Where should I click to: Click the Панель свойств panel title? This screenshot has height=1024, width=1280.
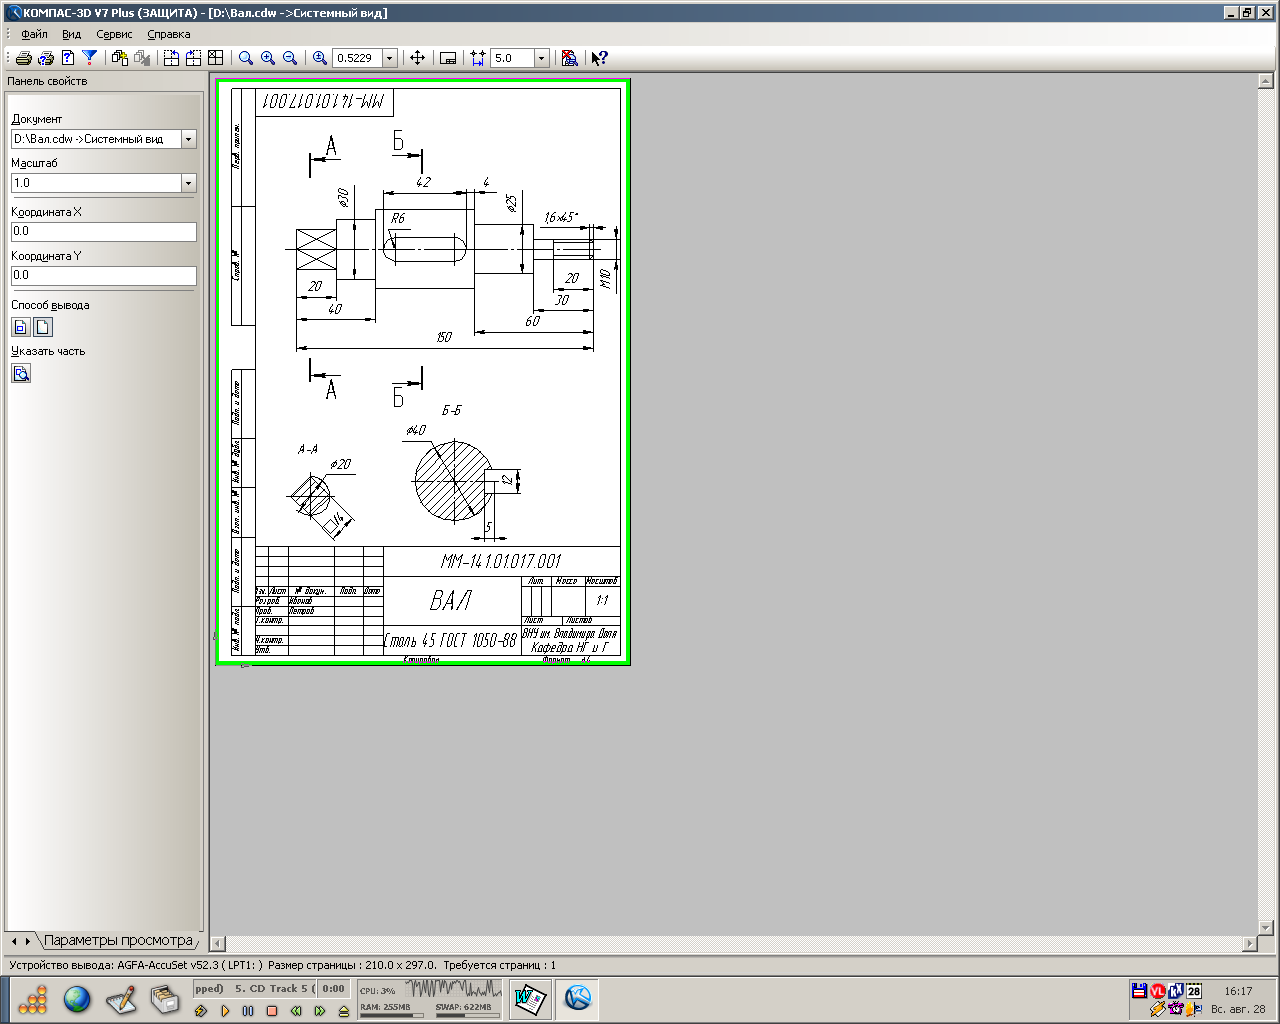pyautogui.click(x=47, y=81)
